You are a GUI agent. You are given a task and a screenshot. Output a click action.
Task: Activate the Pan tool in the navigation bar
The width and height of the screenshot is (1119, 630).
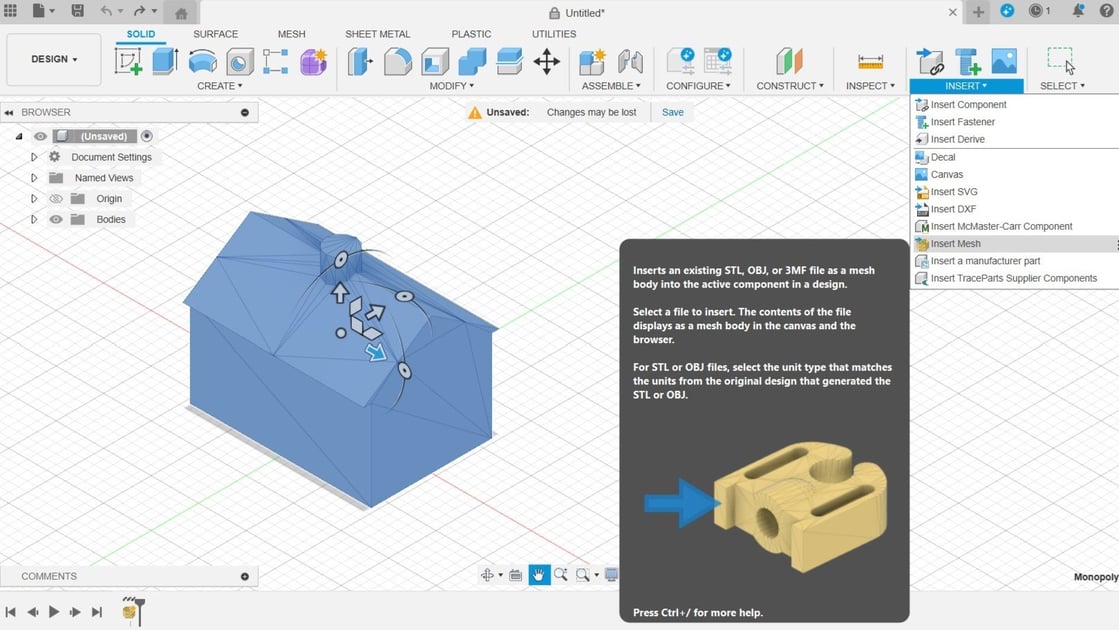[x=538, y=574]
